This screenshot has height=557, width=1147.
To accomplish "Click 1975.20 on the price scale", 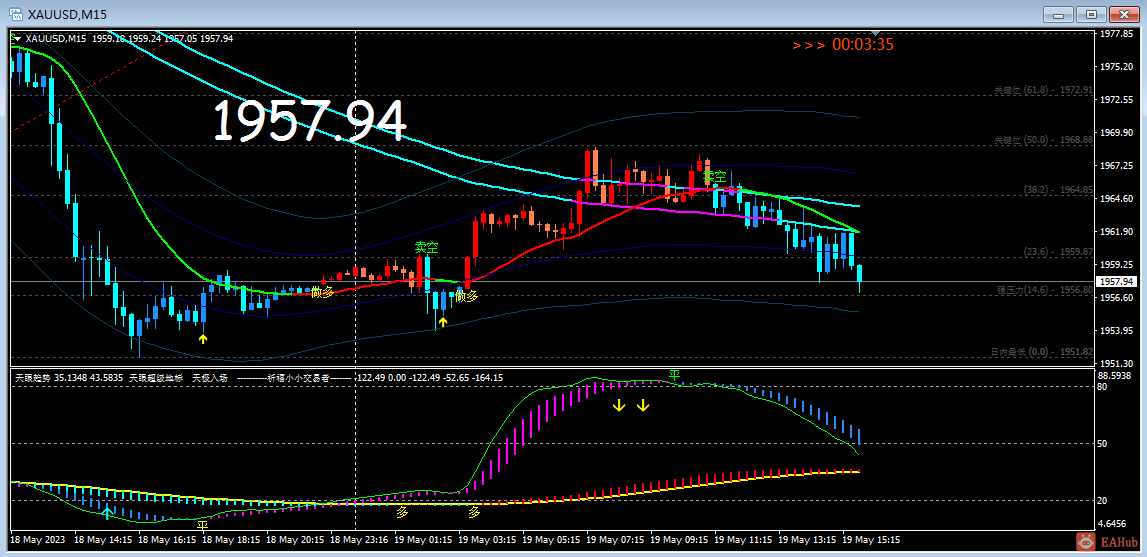I will tap(1116, 67).
